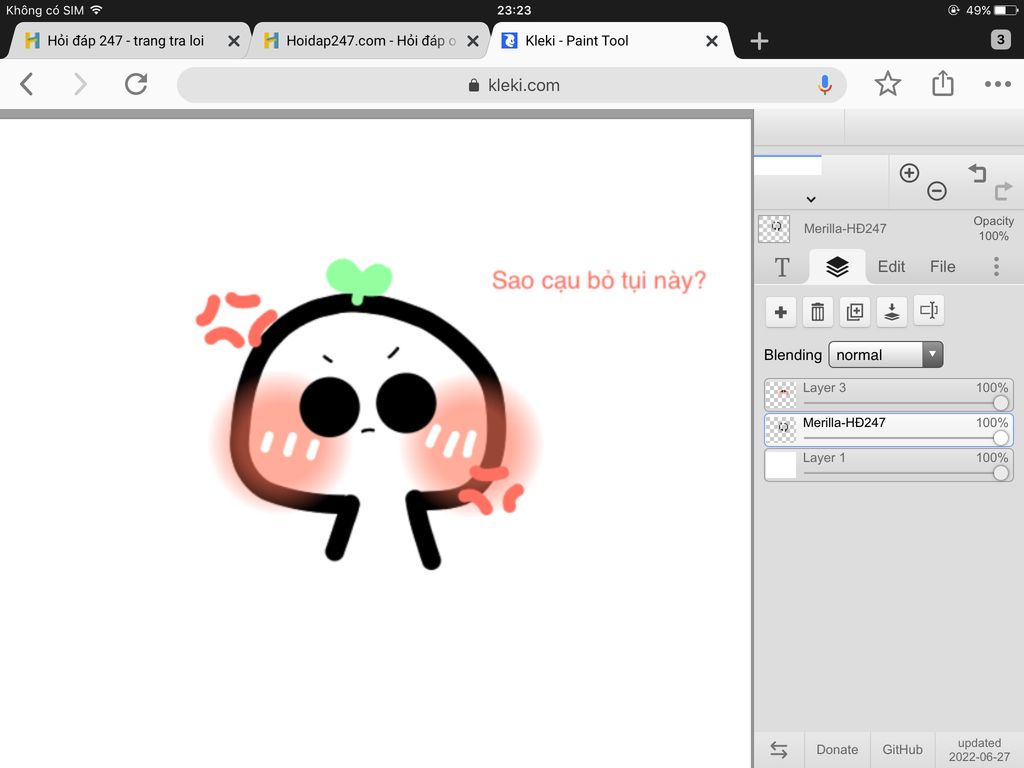
Task: Click the Layer 1 white thumbnail
Action: 780,465
